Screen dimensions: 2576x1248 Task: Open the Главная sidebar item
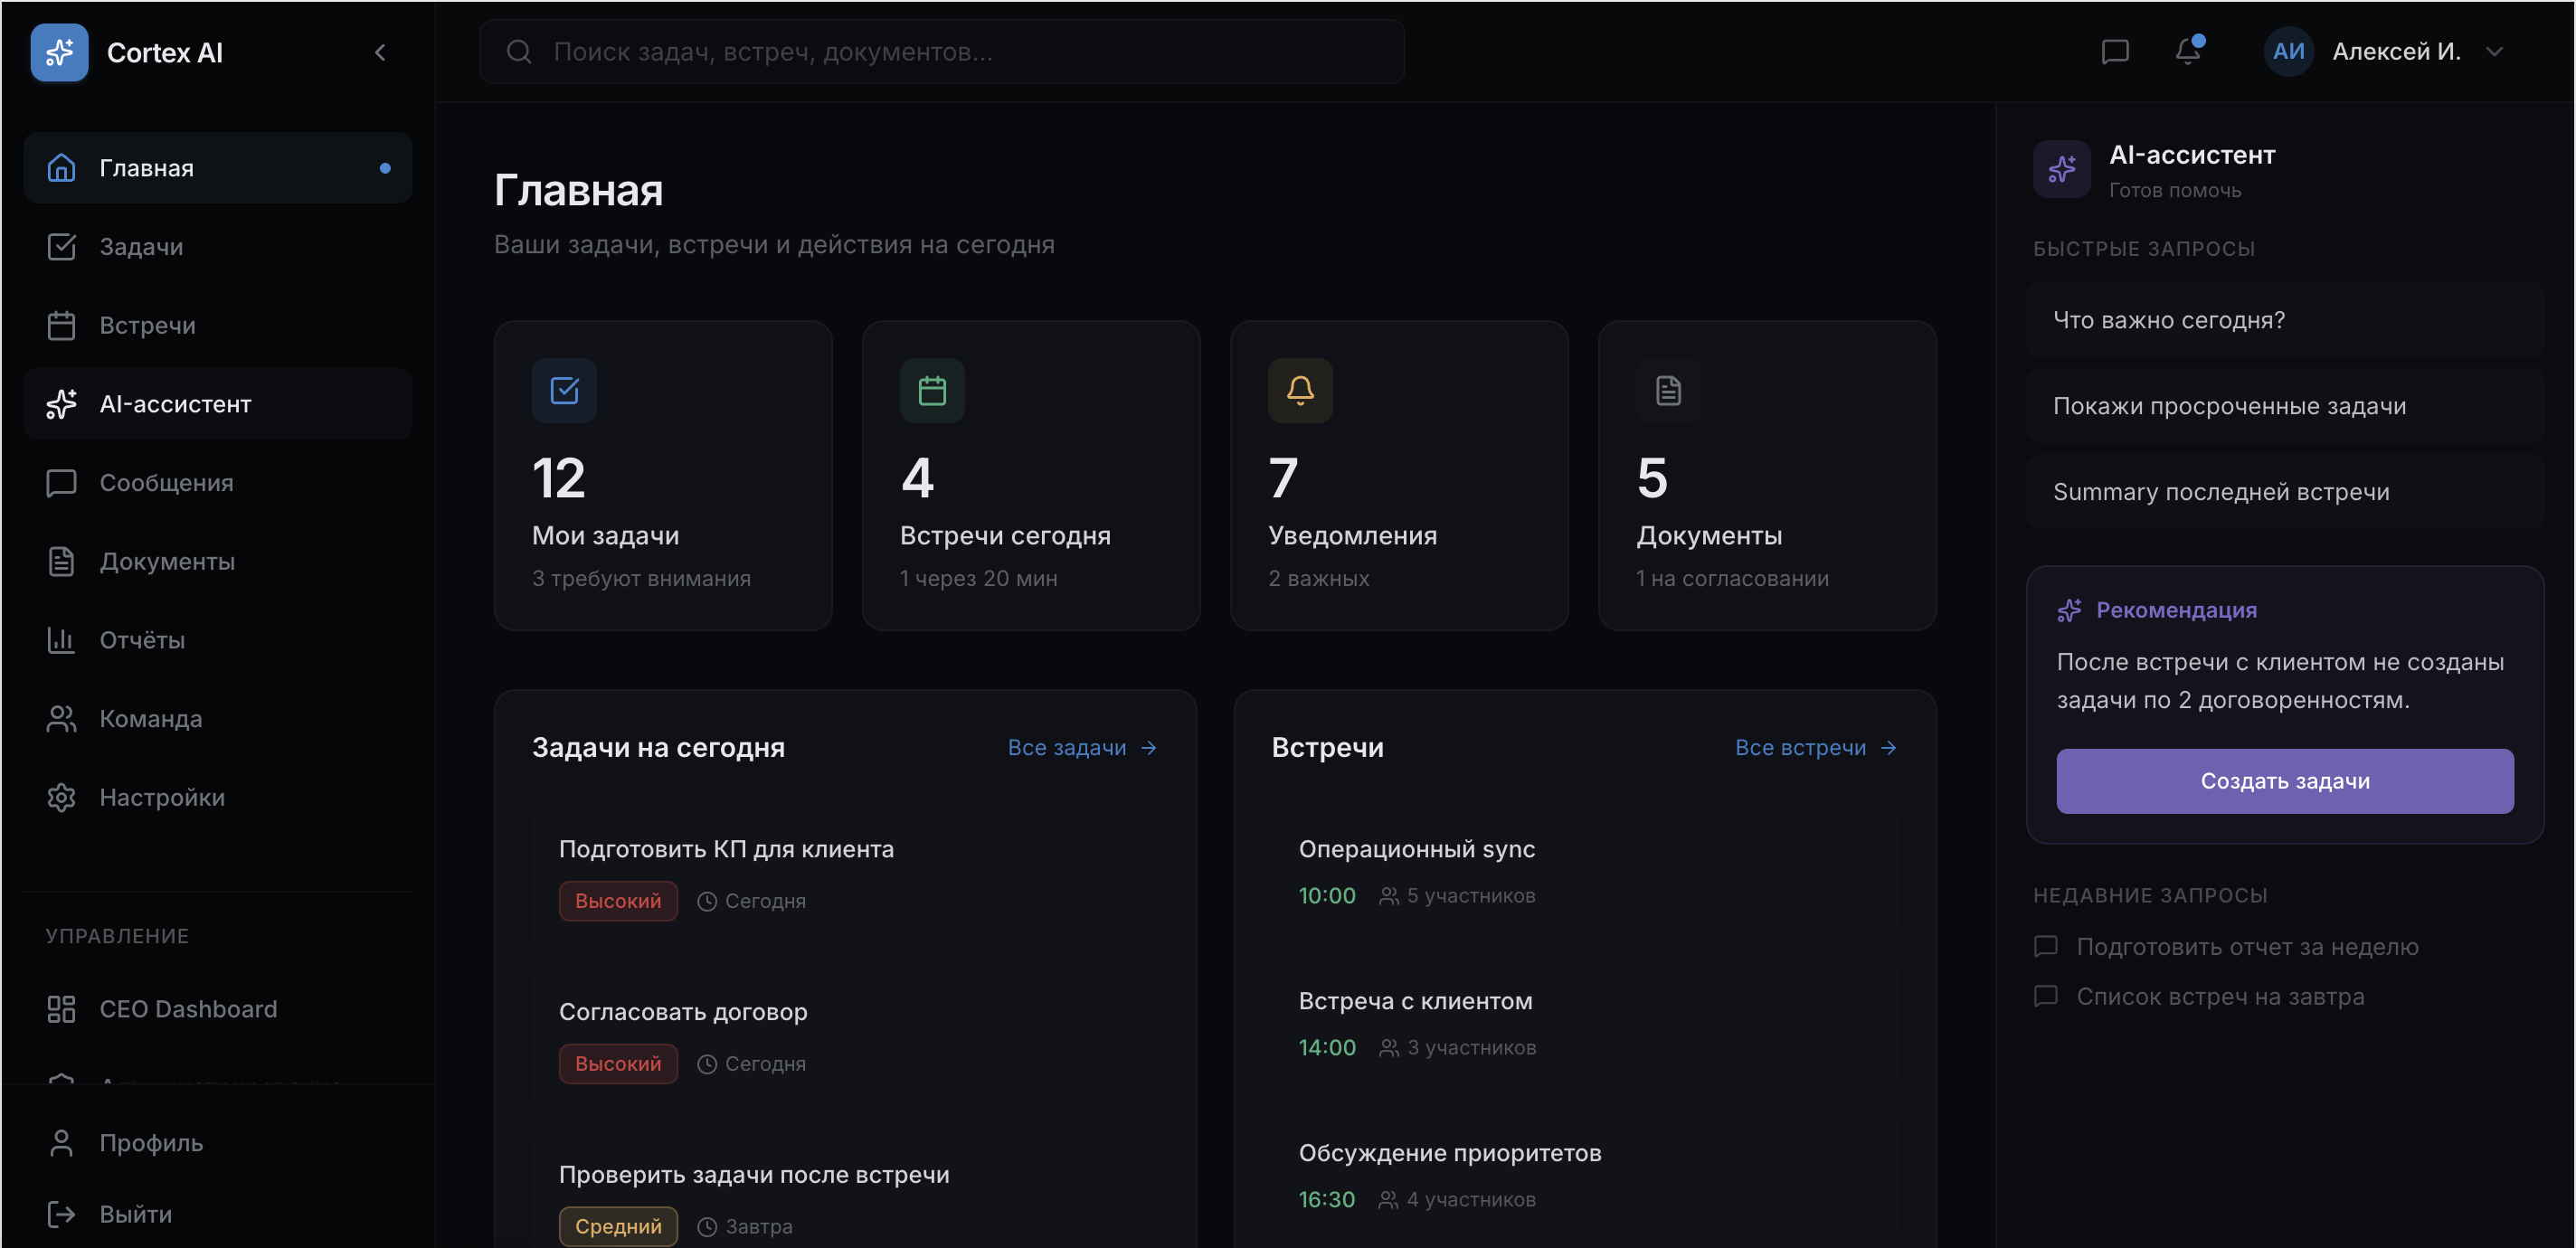click(217, 168)
